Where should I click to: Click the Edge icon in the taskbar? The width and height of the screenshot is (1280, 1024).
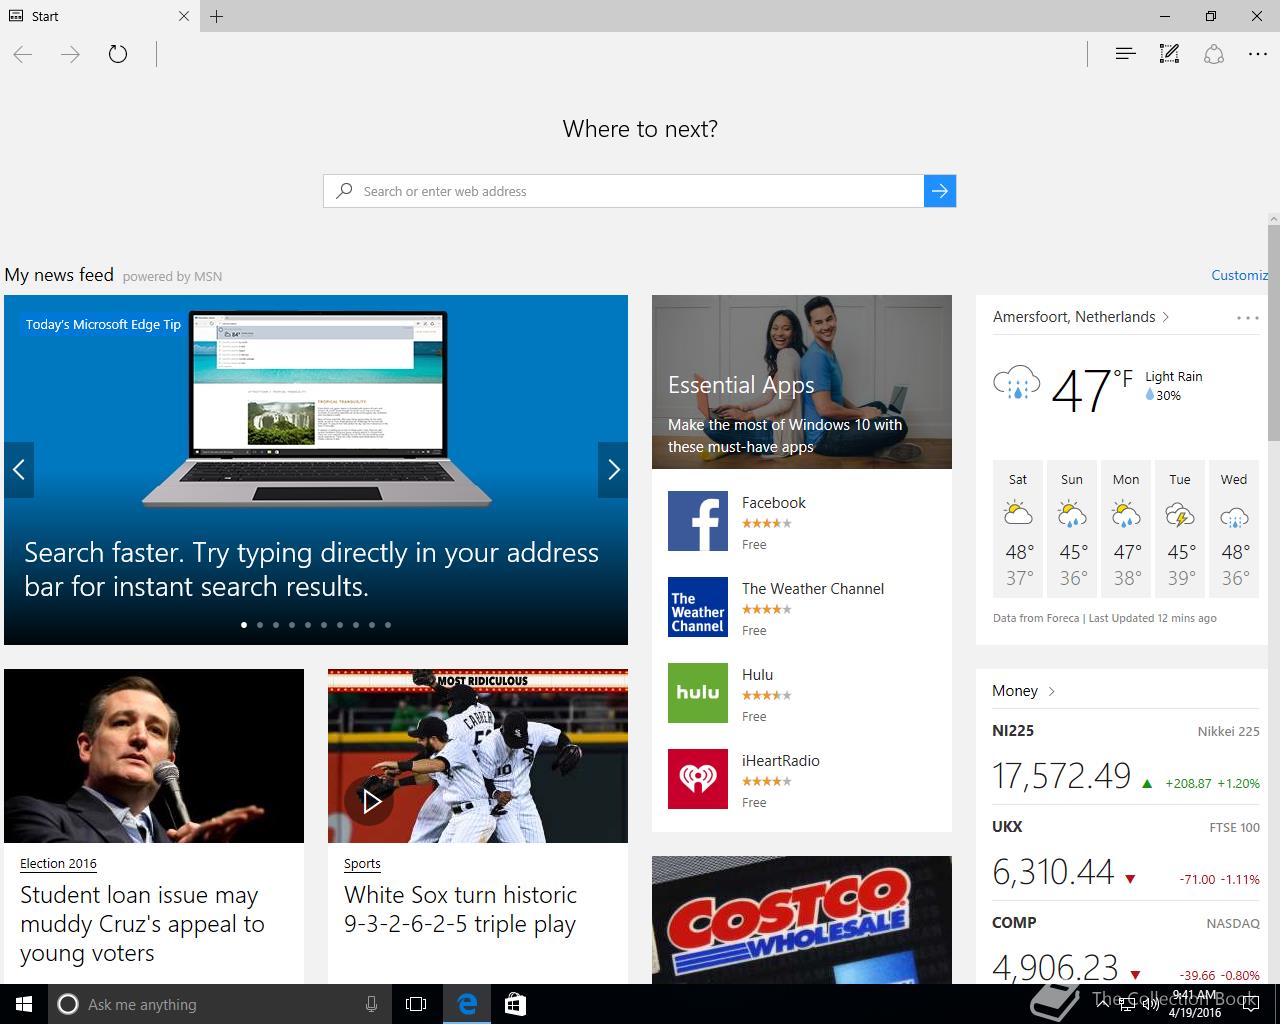(467, 1004)
